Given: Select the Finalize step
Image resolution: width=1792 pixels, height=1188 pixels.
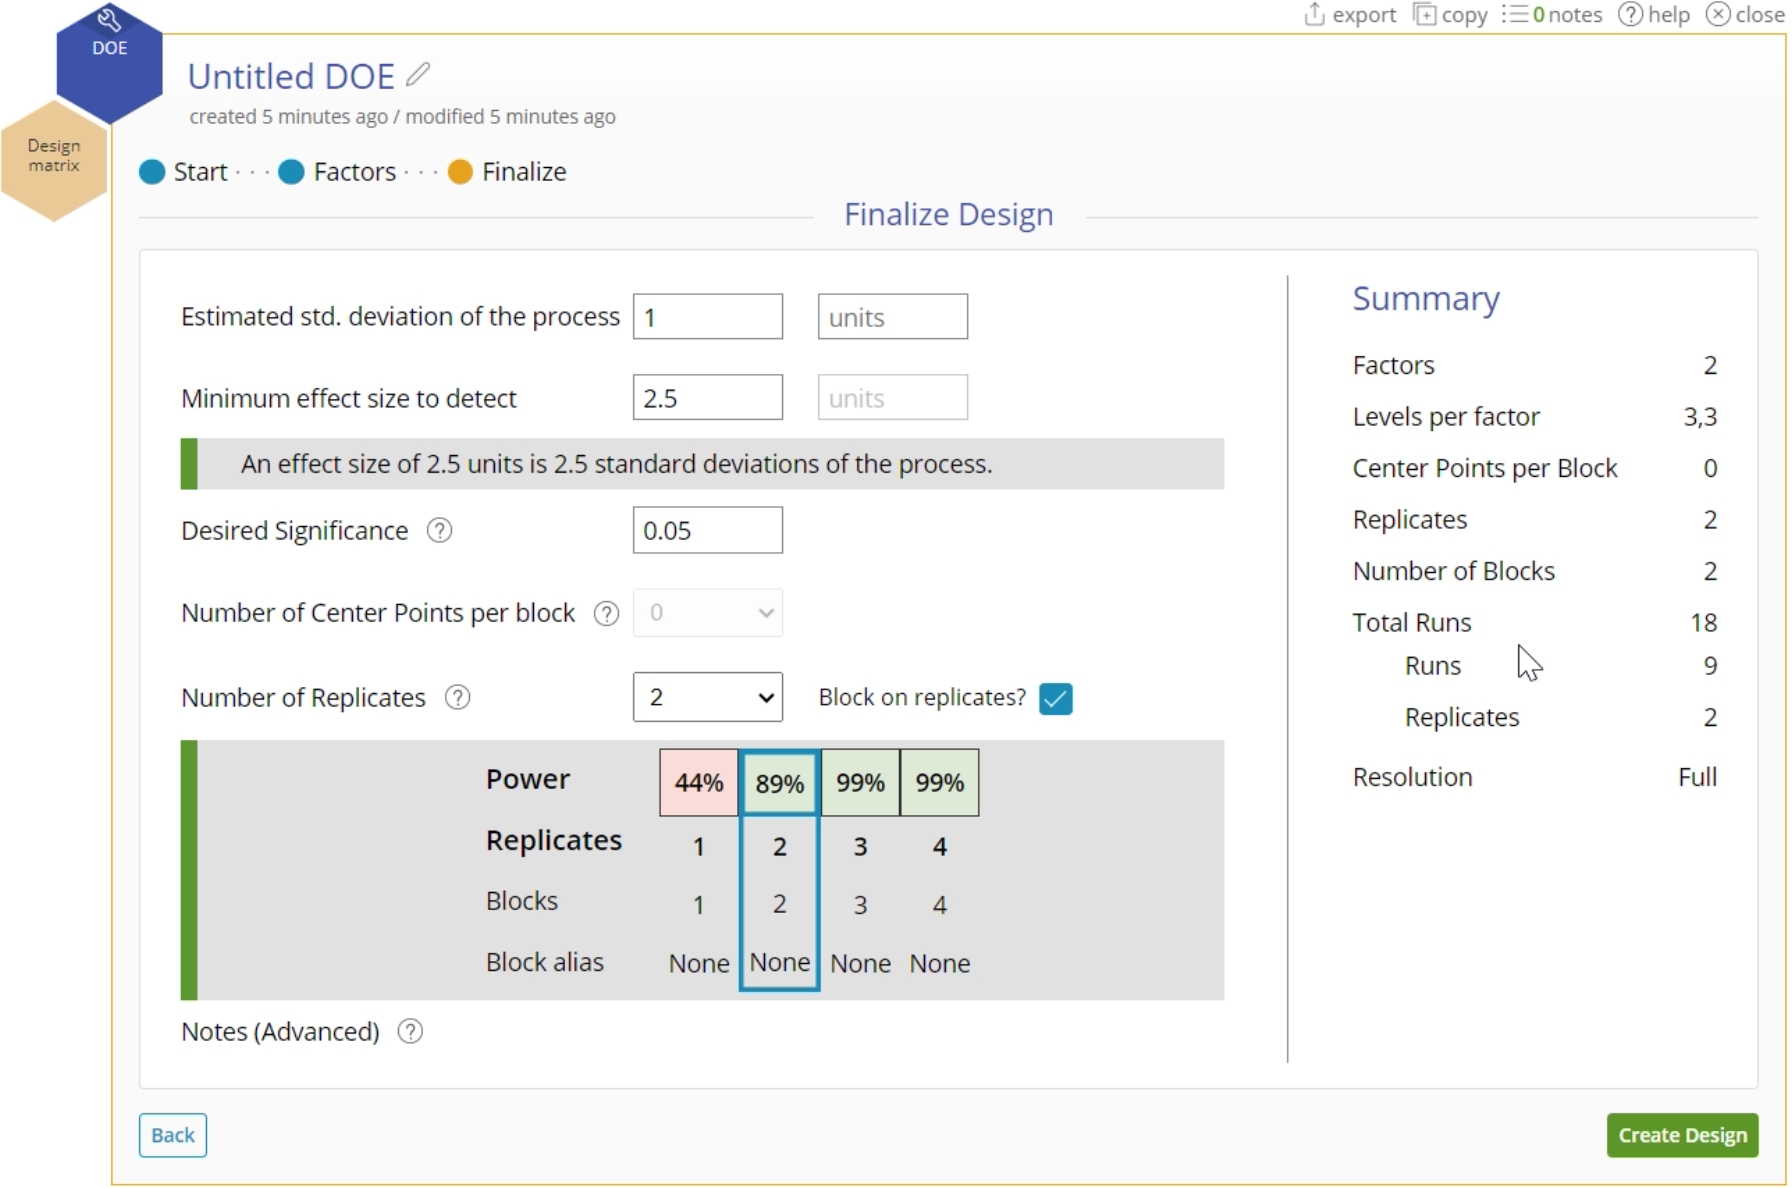Looking at the screenshot, I should [507, 172].
